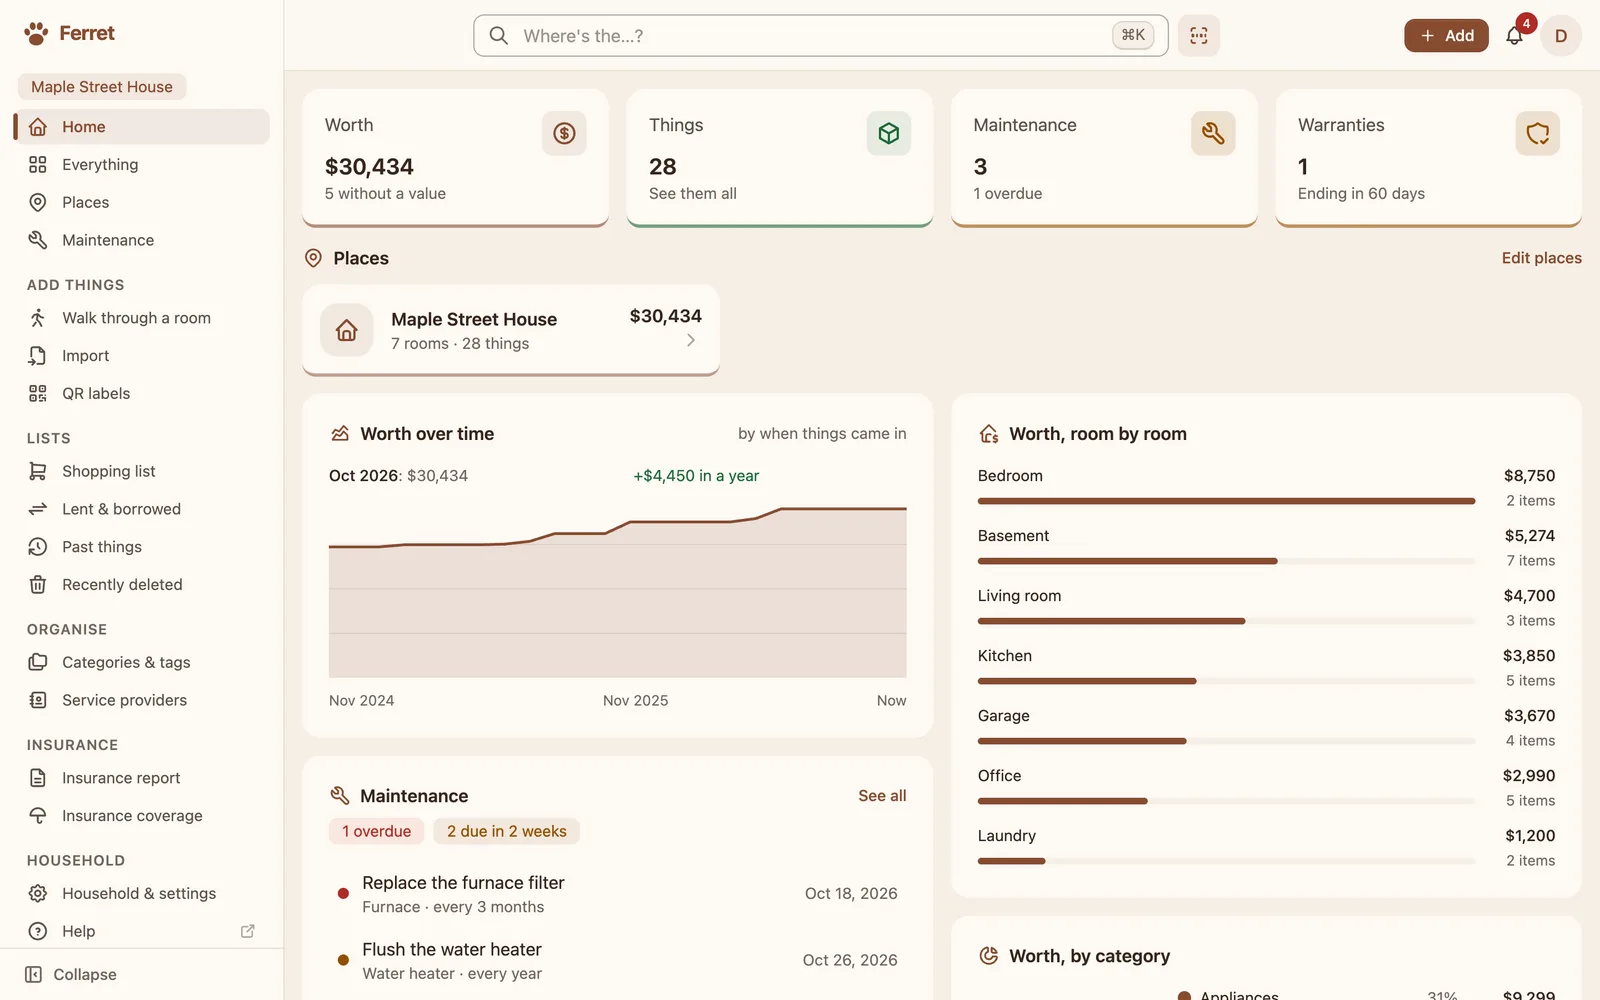Click the Bedroom worth bar
1600x1000 pixels.
1226,501
